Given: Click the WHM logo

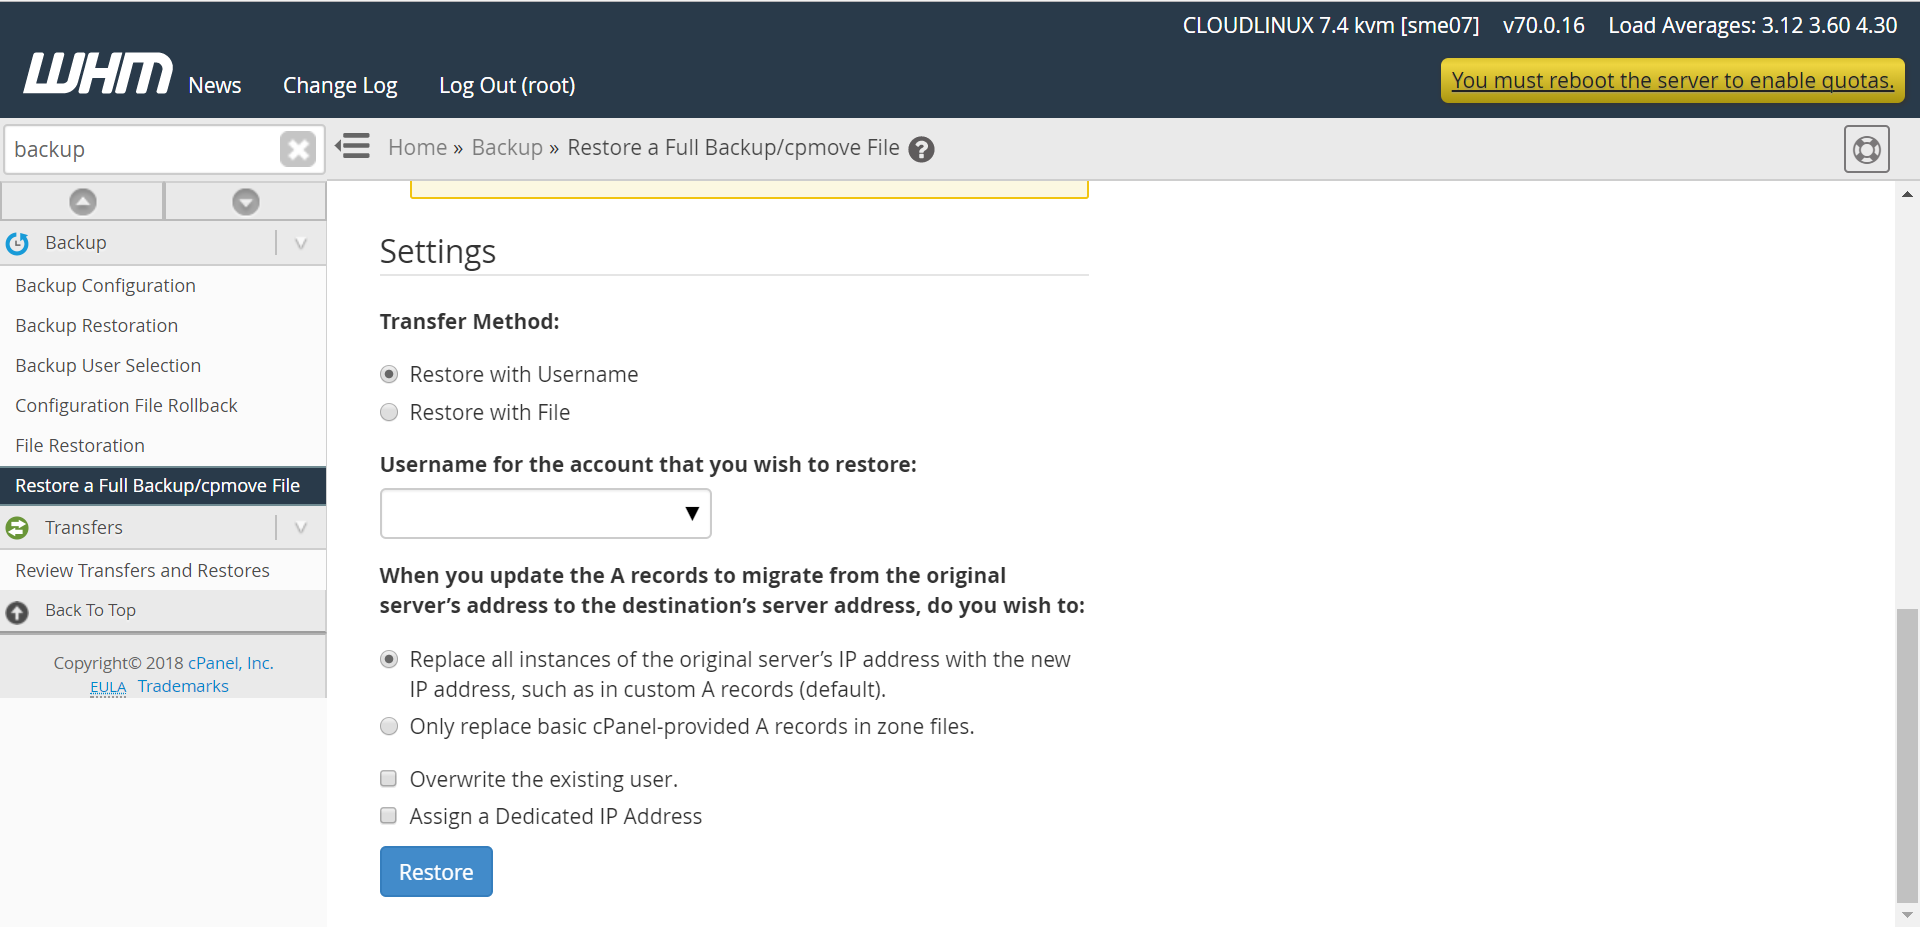Looking at the screenshot, I should [x=97, y=75].
